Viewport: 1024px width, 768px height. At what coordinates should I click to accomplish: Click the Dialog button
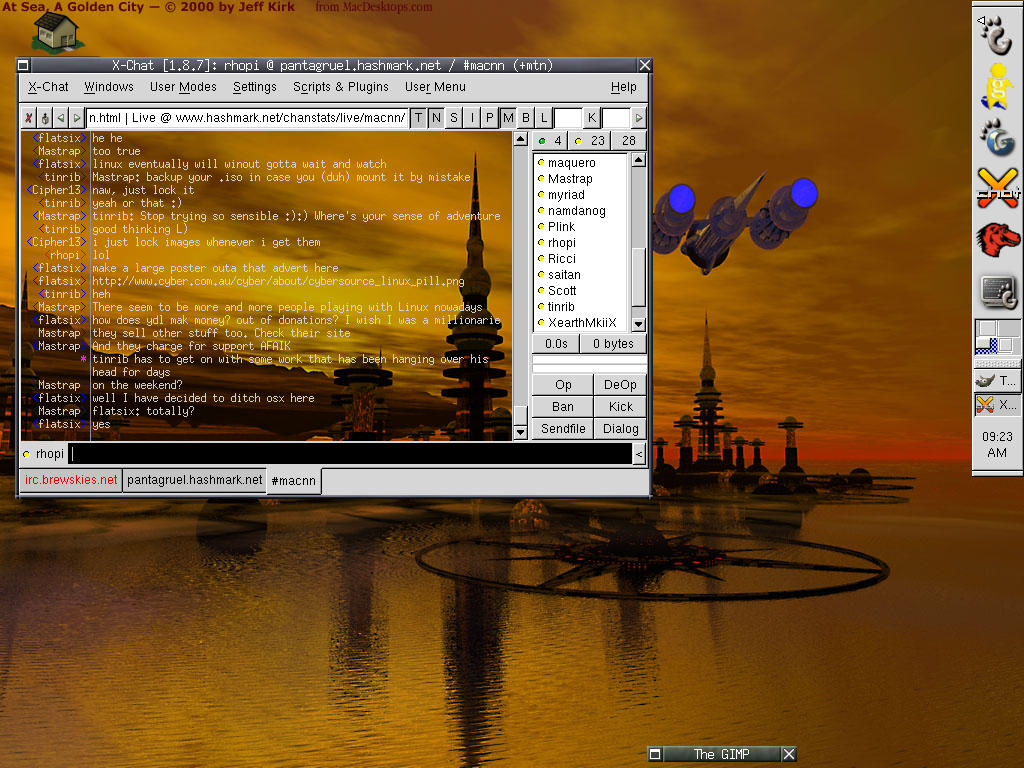tap(620, 429)
